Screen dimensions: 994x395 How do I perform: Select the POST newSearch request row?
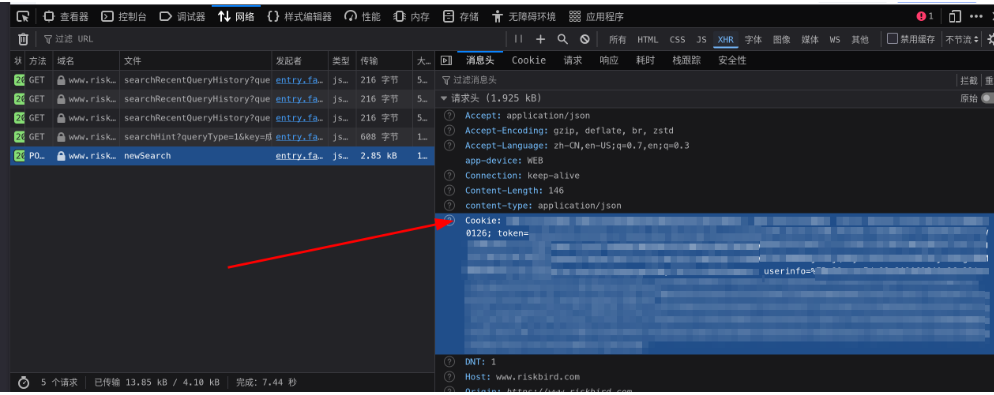coord(223,155)
